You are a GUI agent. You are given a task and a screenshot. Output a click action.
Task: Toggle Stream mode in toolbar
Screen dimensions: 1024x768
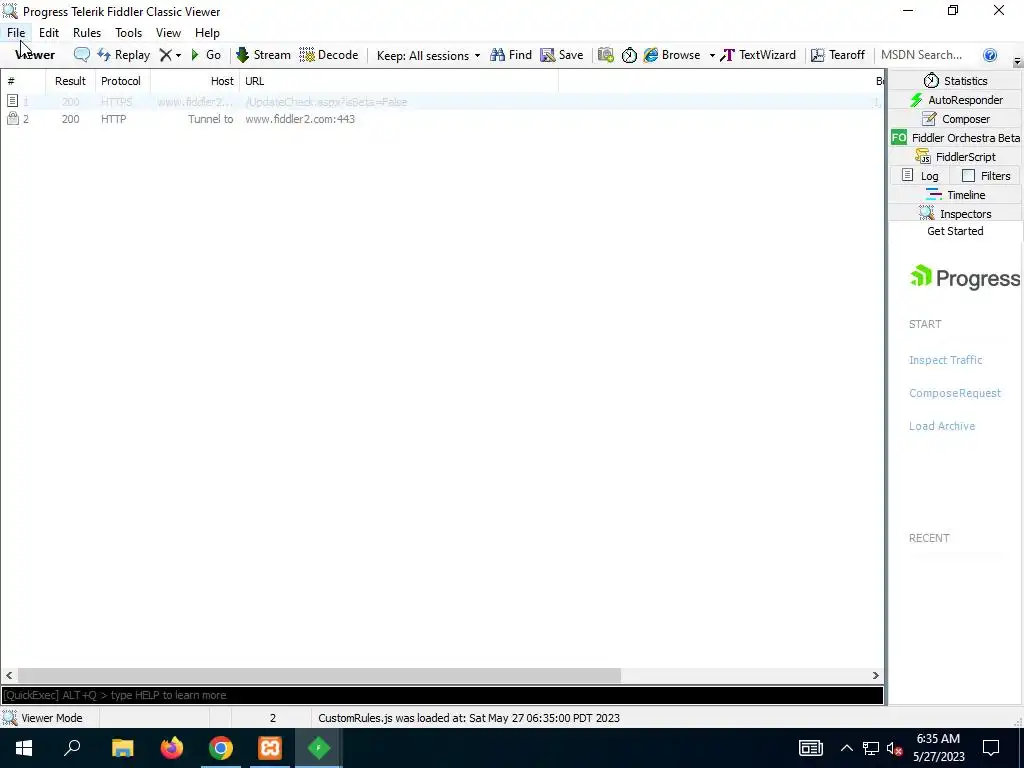coord(263,55)
